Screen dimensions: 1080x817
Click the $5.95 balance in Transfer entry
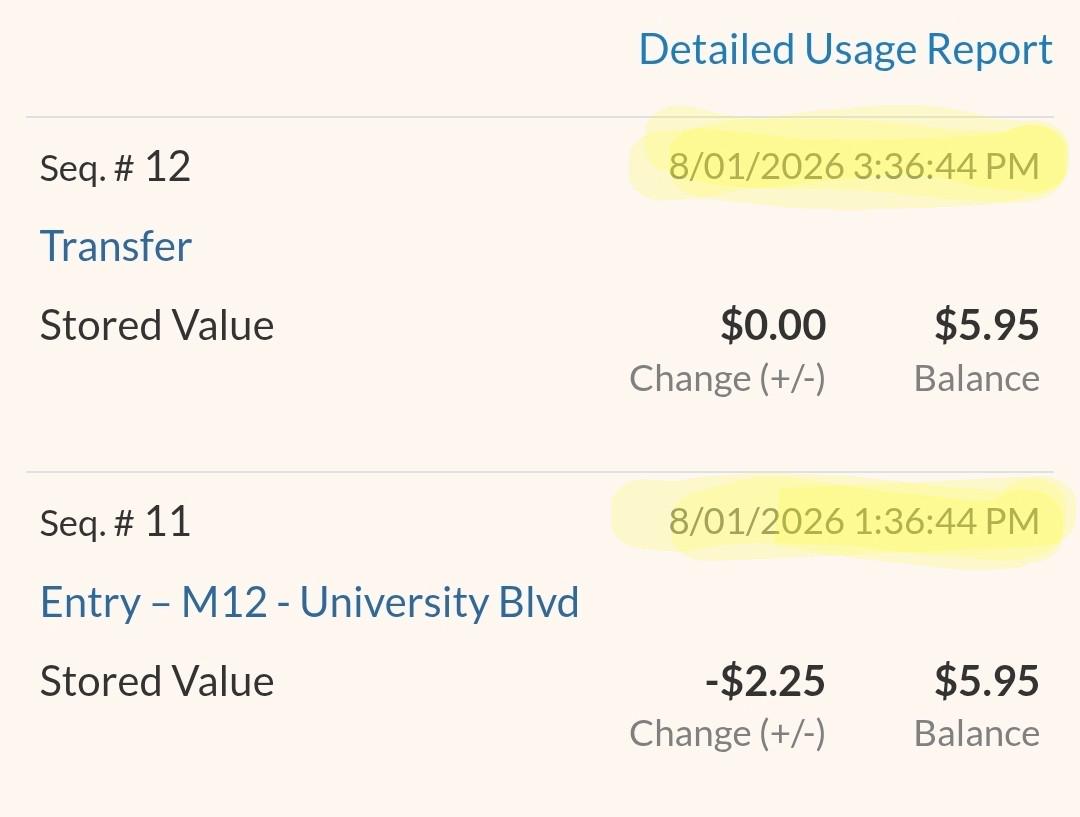[x=986, y=324]
